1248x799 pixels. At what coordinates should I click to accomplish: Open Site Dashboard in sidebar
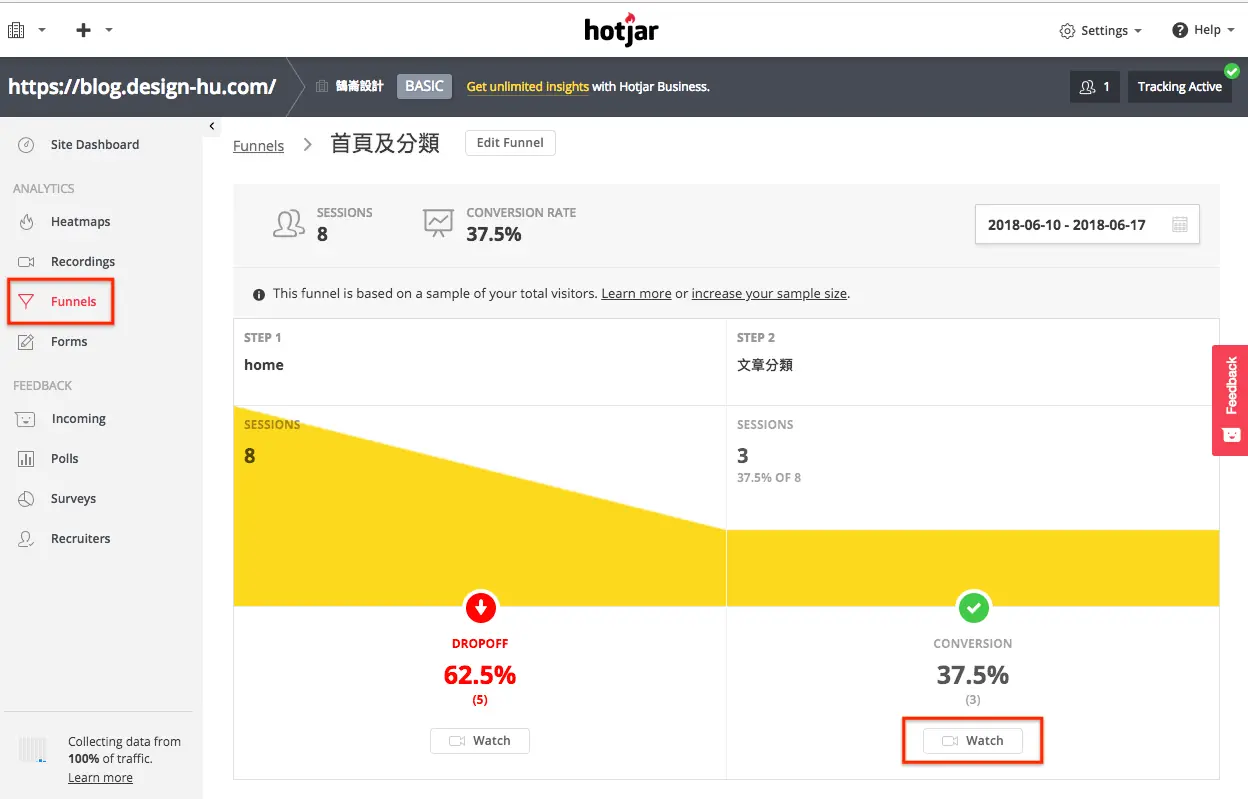click(x=95, y=144)
